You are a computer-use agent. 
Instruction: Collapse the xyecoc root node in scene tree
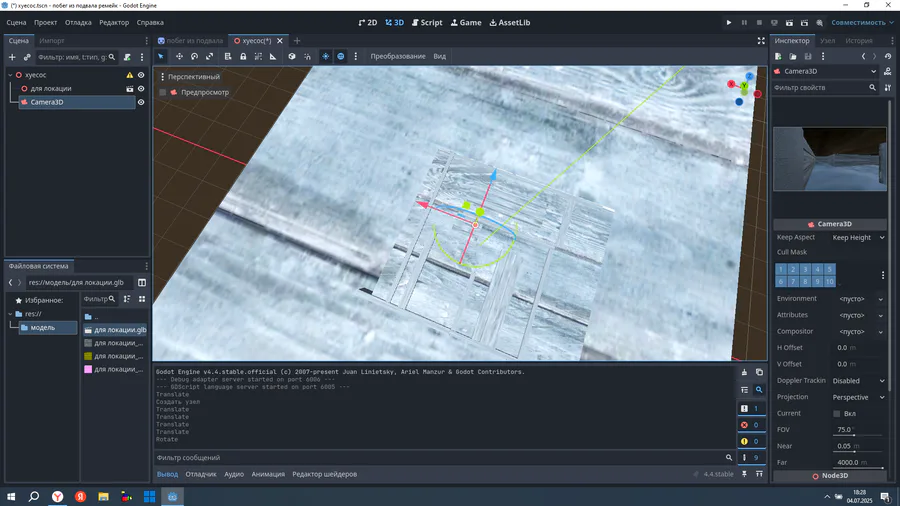click(x=10, y=75)
